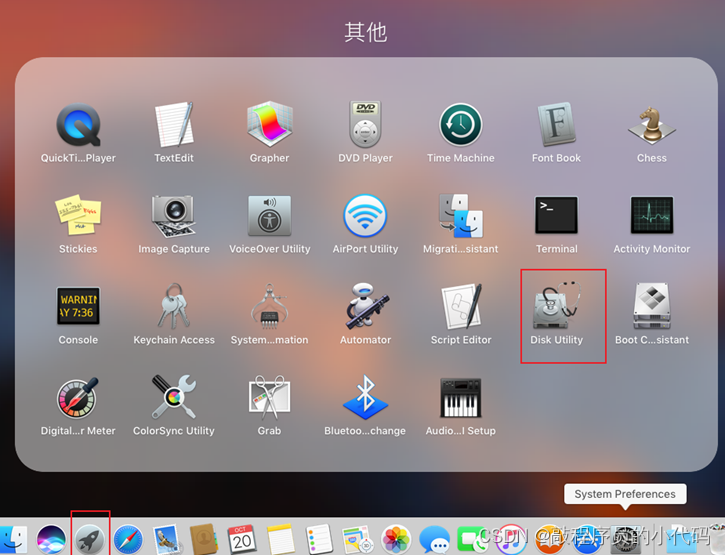
Task: Open Time Machine
Action: point(461,125)
